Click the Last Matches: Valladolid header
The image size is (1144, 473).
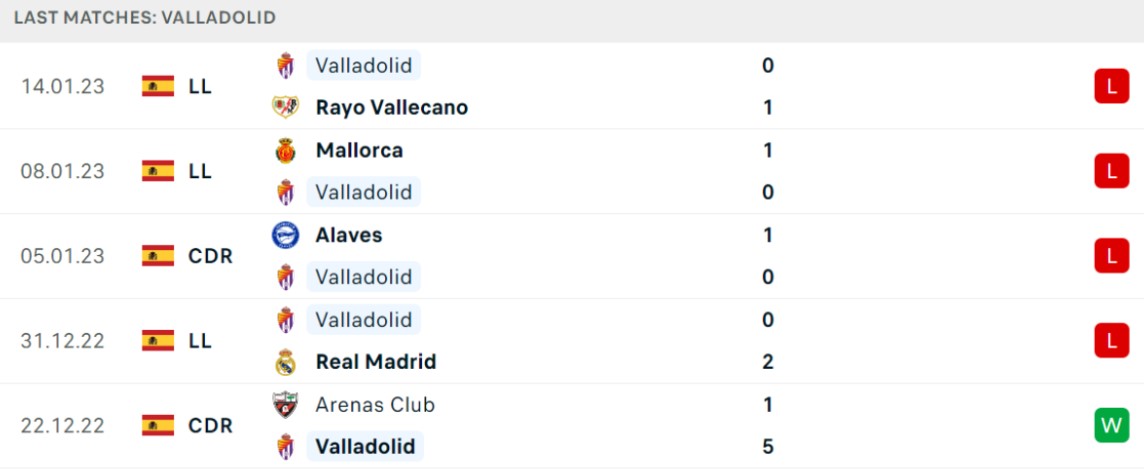tap(145, 18)
